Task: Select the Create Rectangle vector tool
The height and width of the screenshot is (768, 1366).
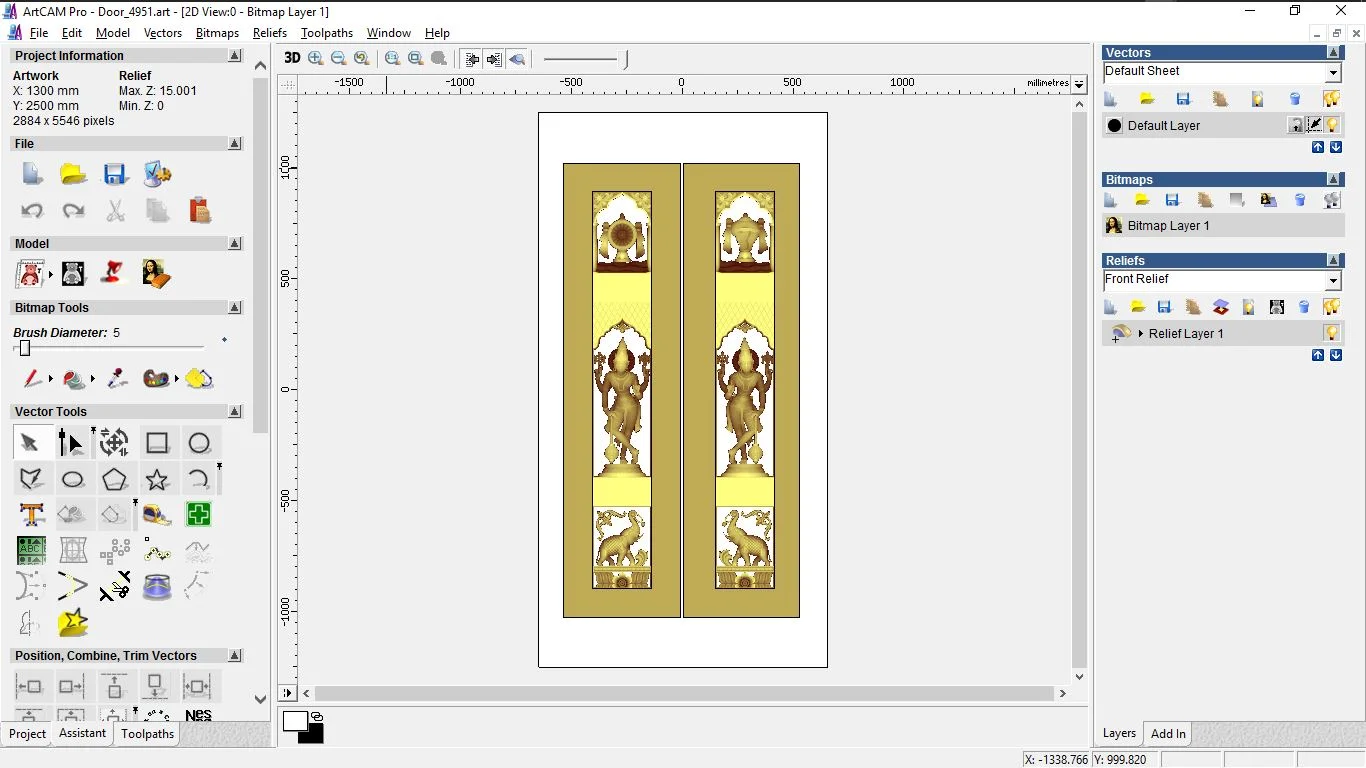Action: point(157,443)
